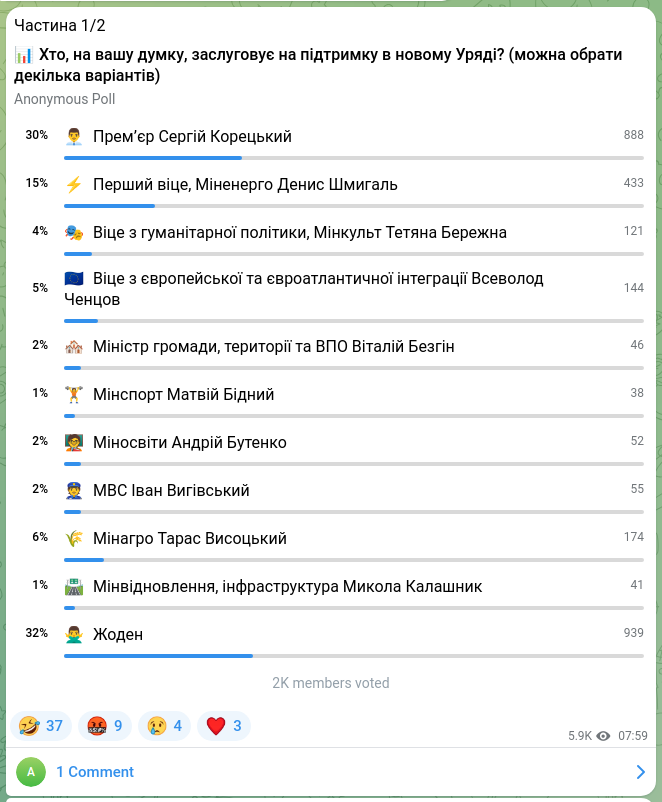Select poll option Прем'єр Сергій Корецький
The height and width of the screenshot is (802, 662).
pyautogui.click(x=331, y=141)
